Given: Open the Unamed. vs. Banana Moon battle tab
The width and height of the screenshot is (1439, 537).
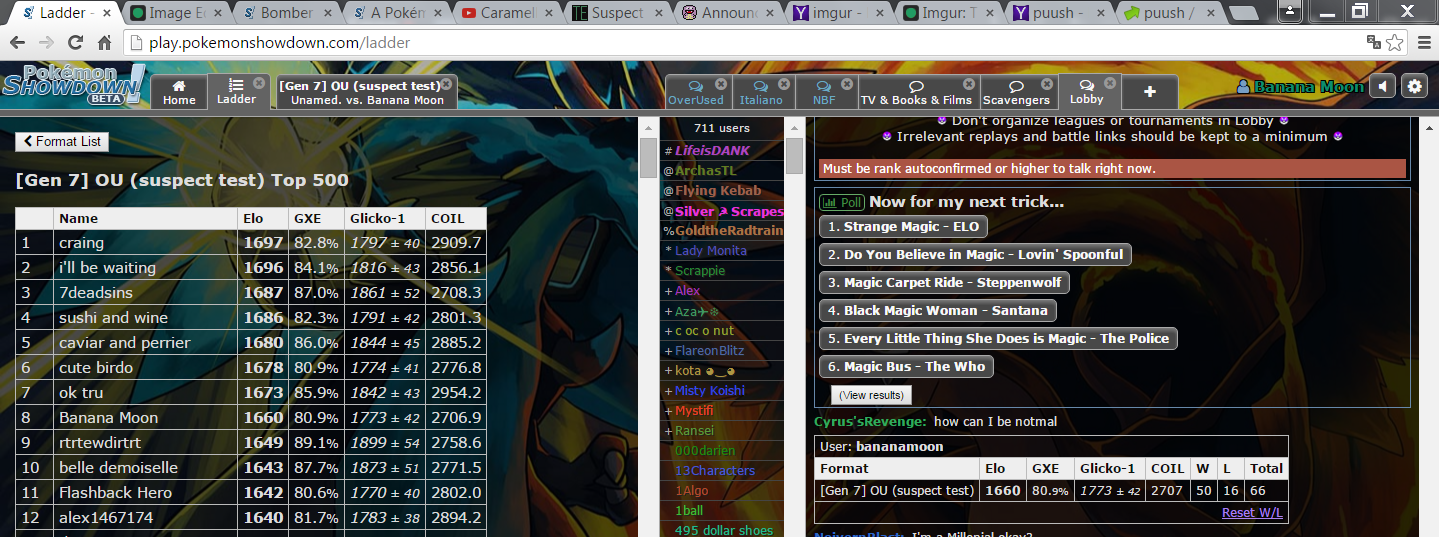Looking at the screenshot, I should click(x=367, y=91).
